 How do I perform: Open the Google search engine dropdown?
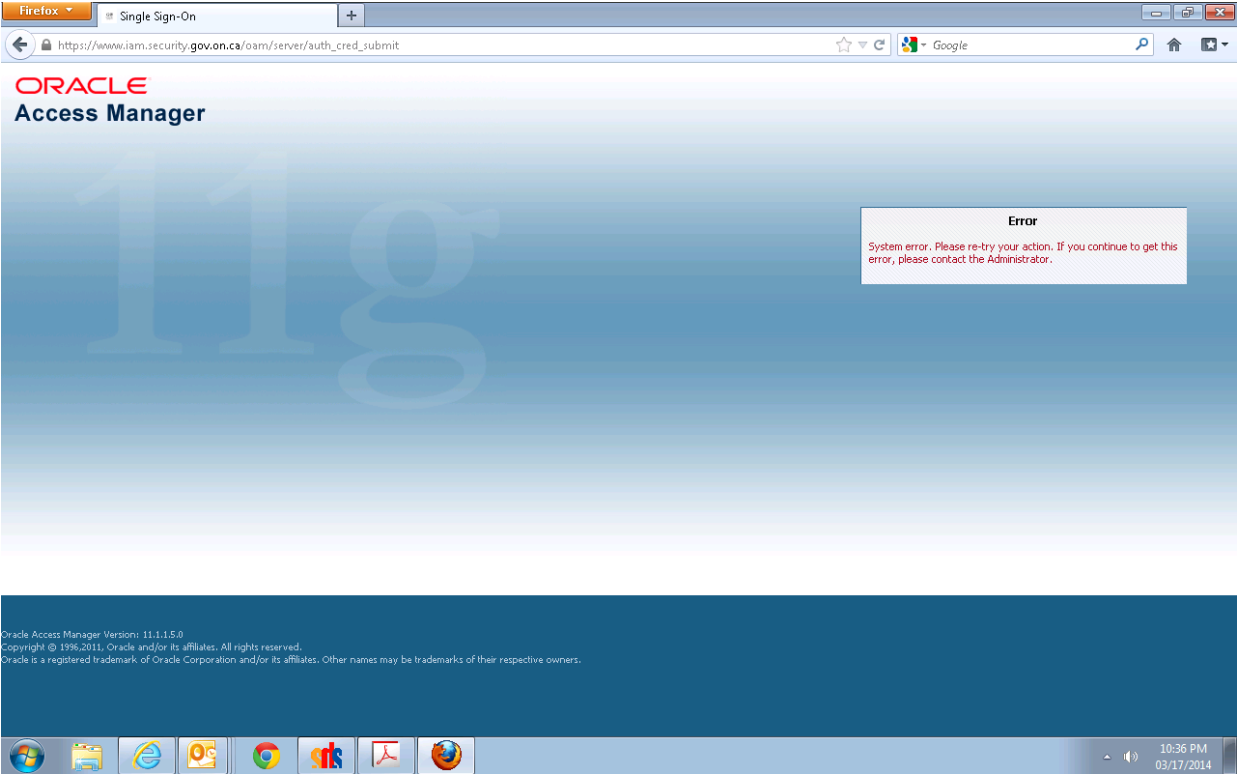[914, 45]
